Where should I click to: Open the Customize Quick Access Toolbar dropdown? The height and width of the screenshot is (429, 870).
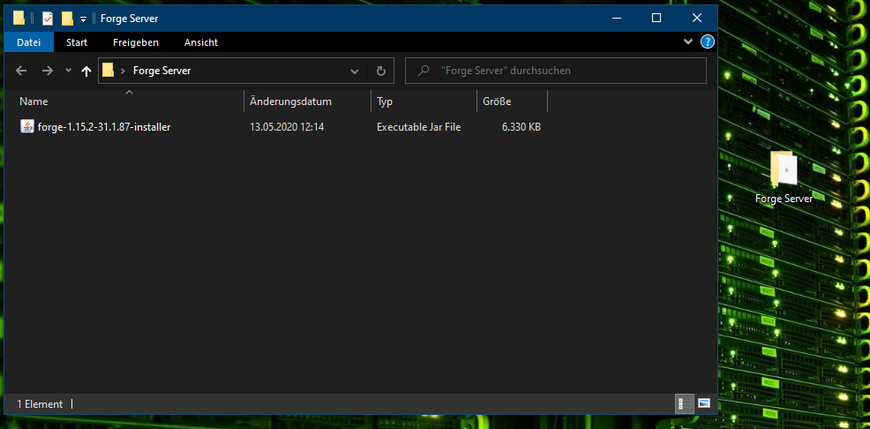pyautogui.click(x=84, y=18)
